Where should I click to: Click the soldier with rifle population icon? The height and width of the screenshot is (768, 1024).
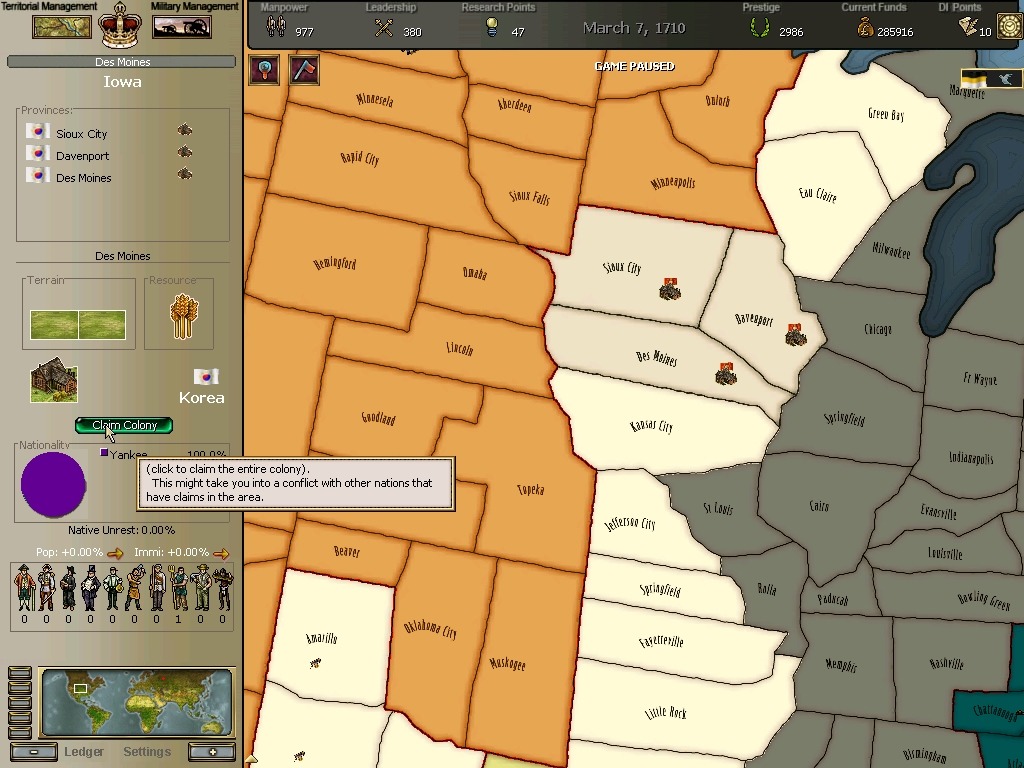157,587
